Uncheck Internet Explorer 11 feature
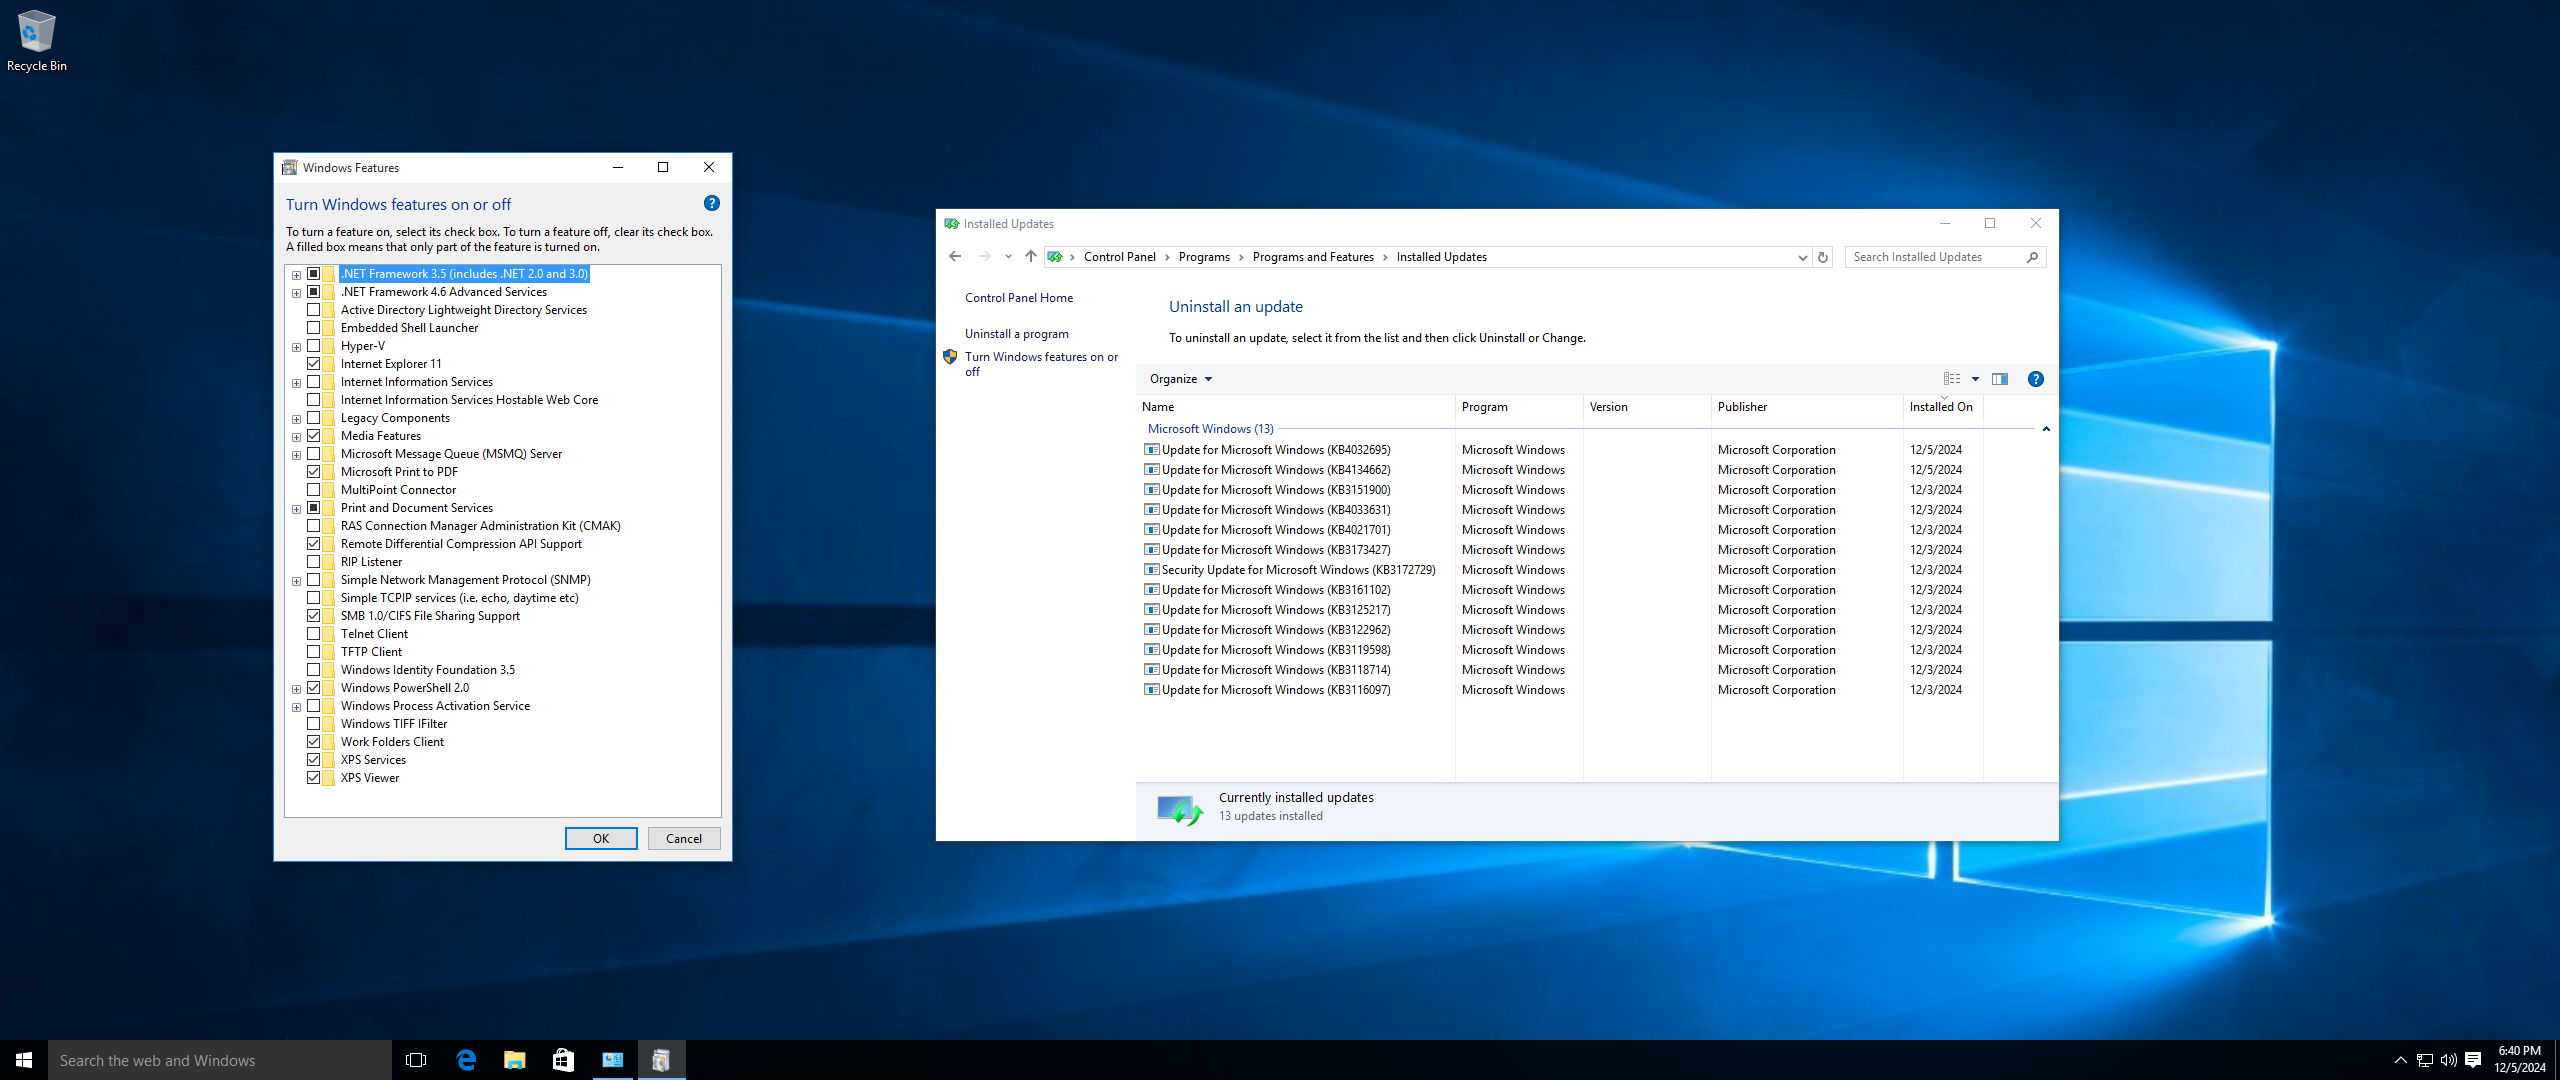Screen dimensions: 2560x1080 pyautogui.click(x=314, y=364)
